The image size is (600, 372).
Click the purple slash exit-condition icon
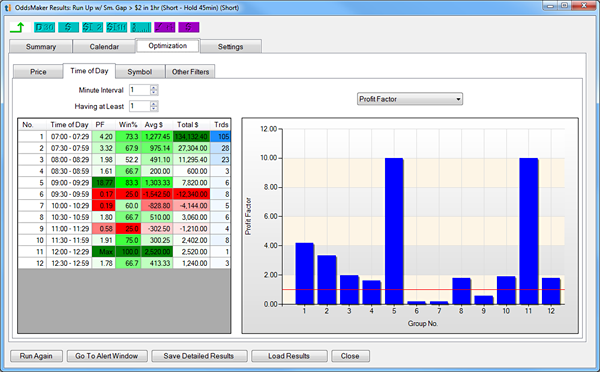(x=165, y=27)
